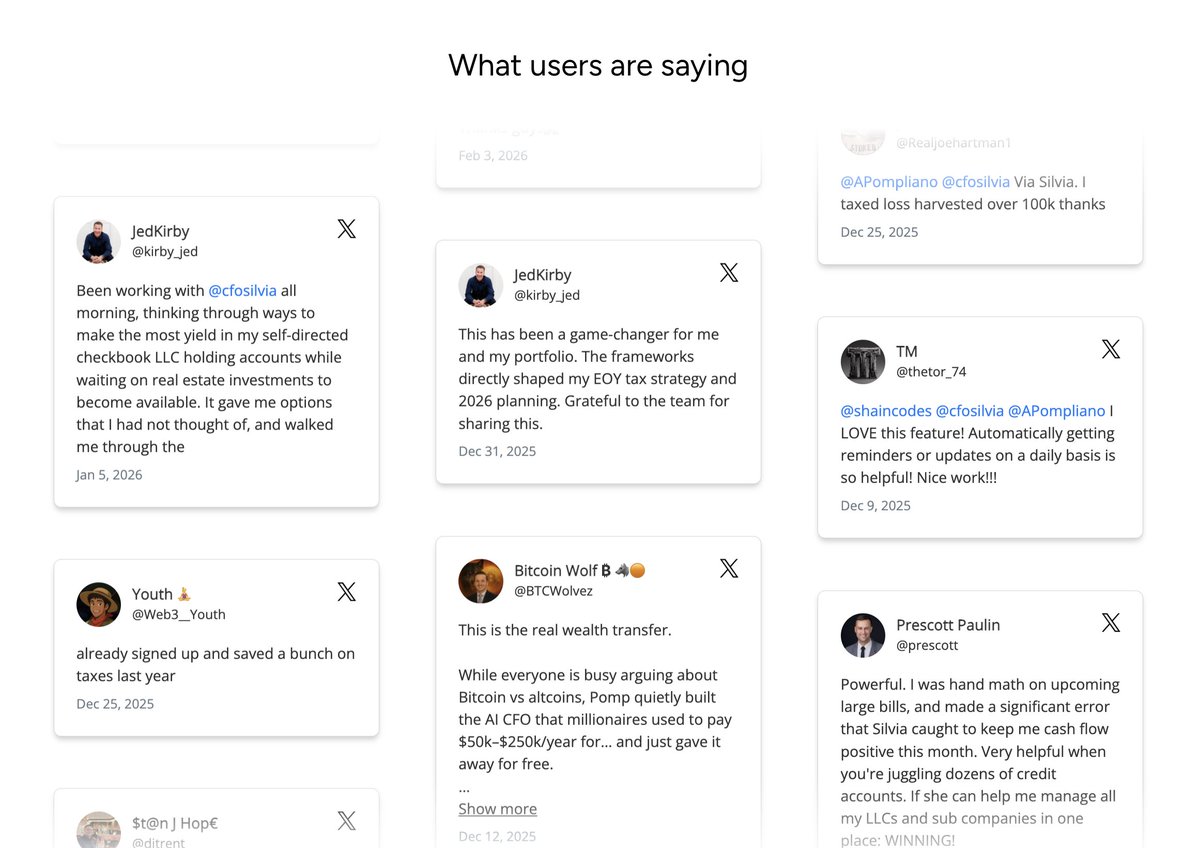The height and width of the screenshot is (848, 1200).
Task: Click @APompliano mention in Realjoehartman1's post
Action: [889, 182]
